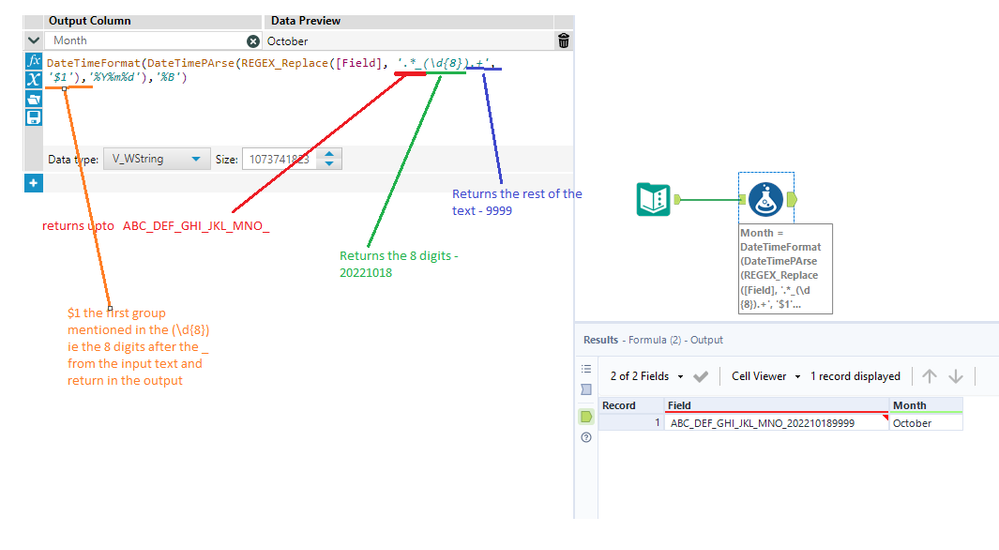Select cell ABC_DEF_GHI_JKL_MNO_202210189999

tap(776, 423)
